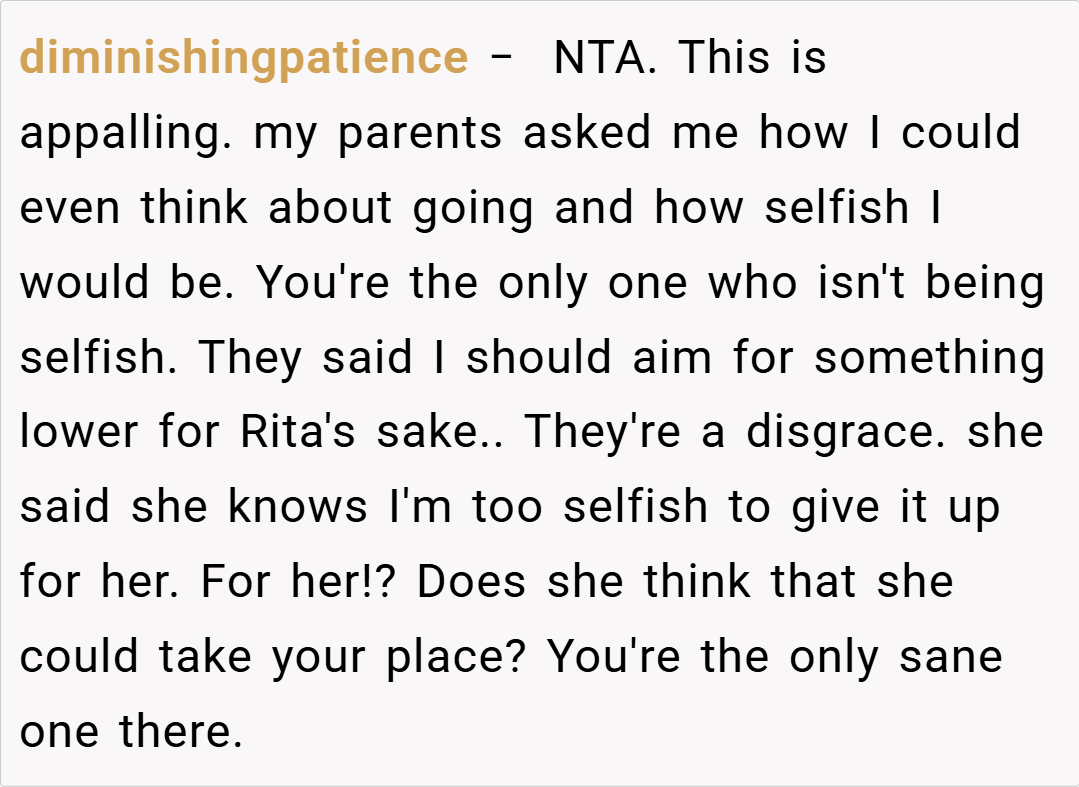The width and height of the screenshot is (1079, 787).
Task: Click the phrase 'give it up'
Action: point(895,507)
